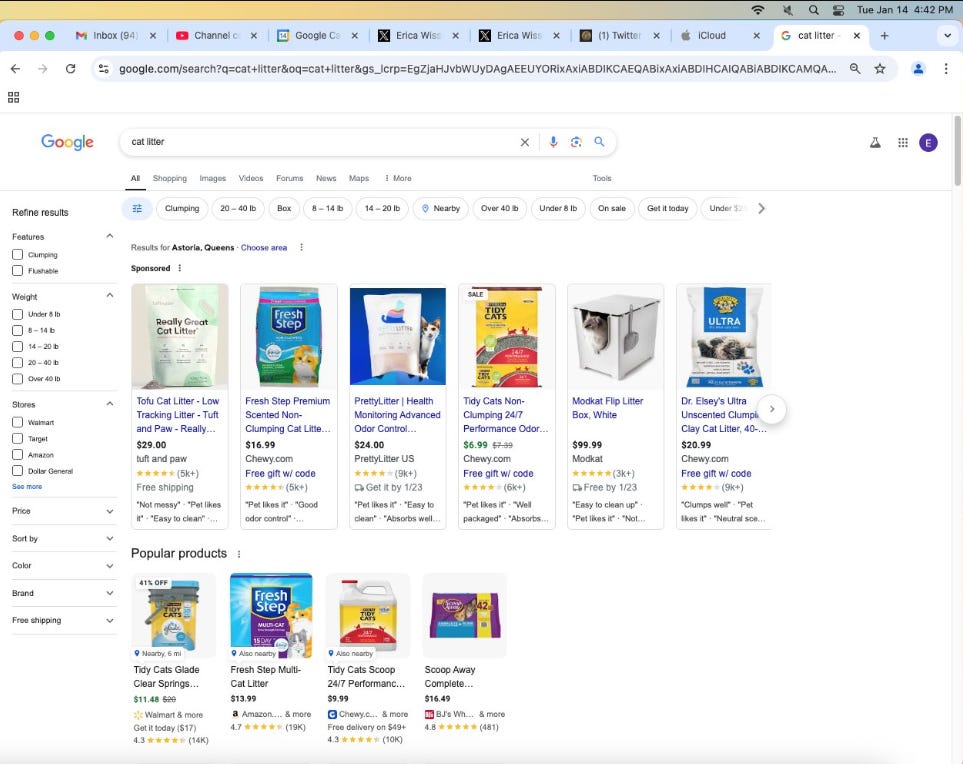
Task: Click the blue search magnifier button
Action: click(599, 142)
